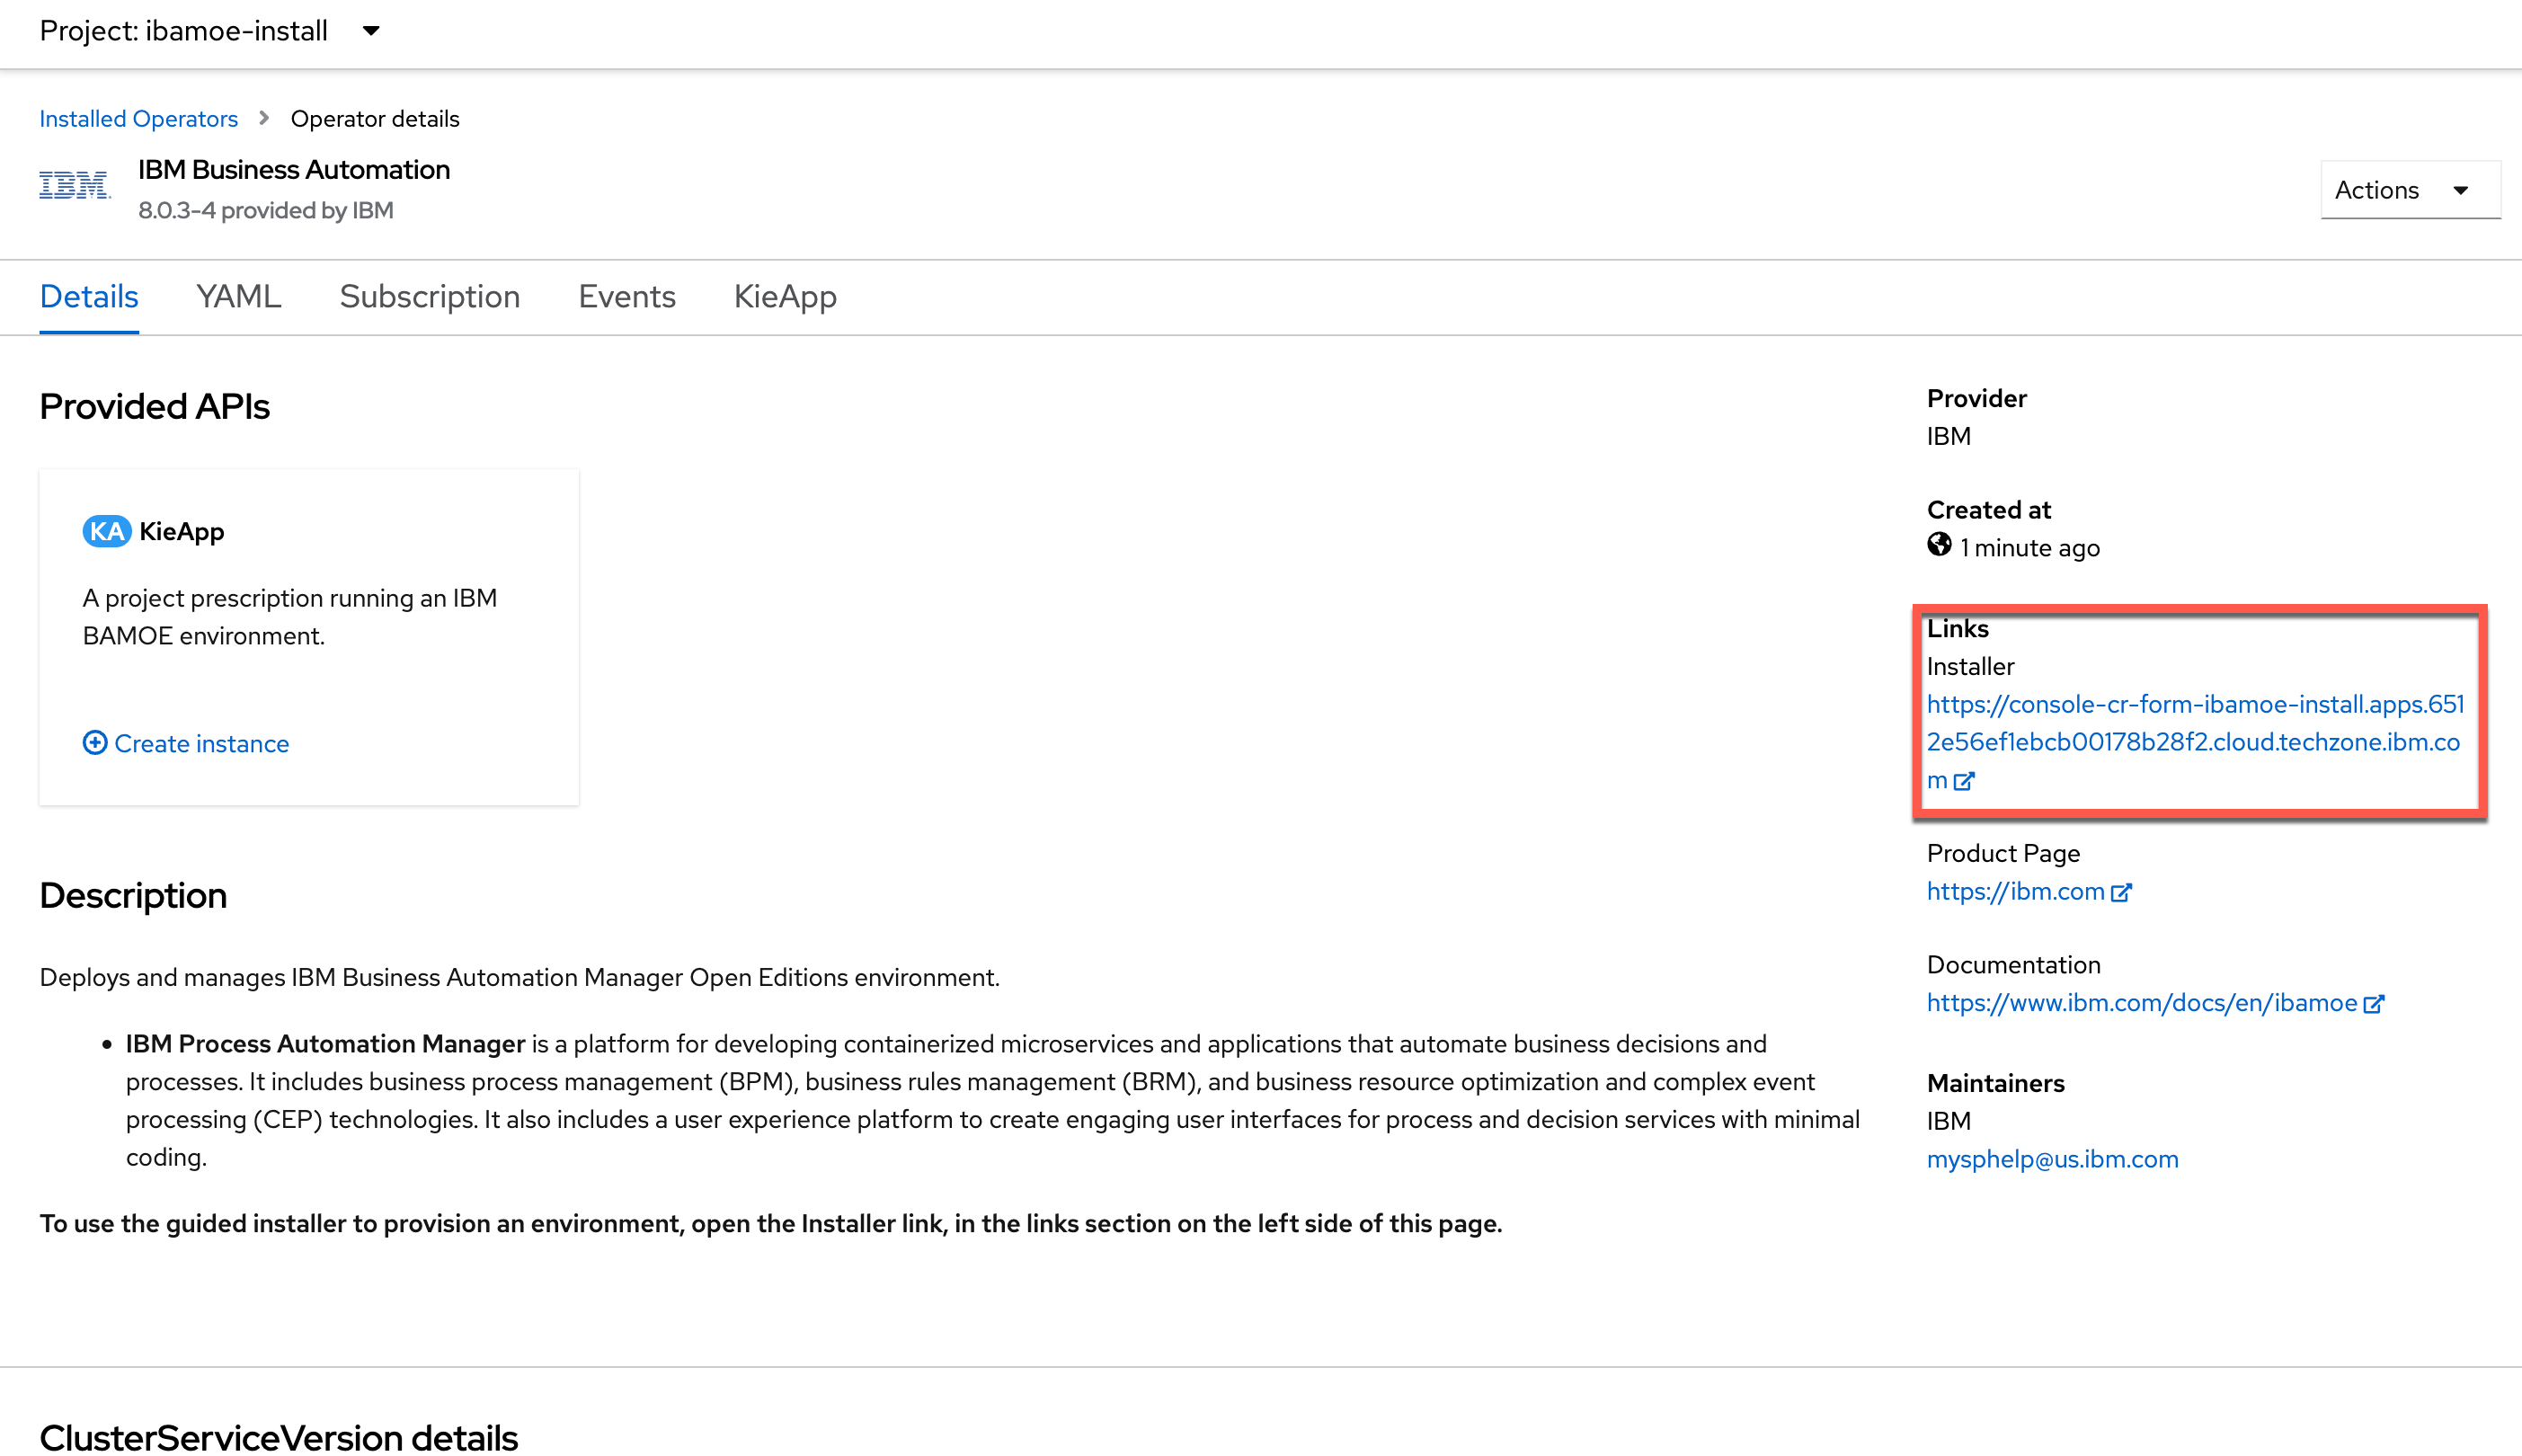The image size is (2522, 1456).
Task: Click the plus icon beside Create instance
Action: (95, 742)
